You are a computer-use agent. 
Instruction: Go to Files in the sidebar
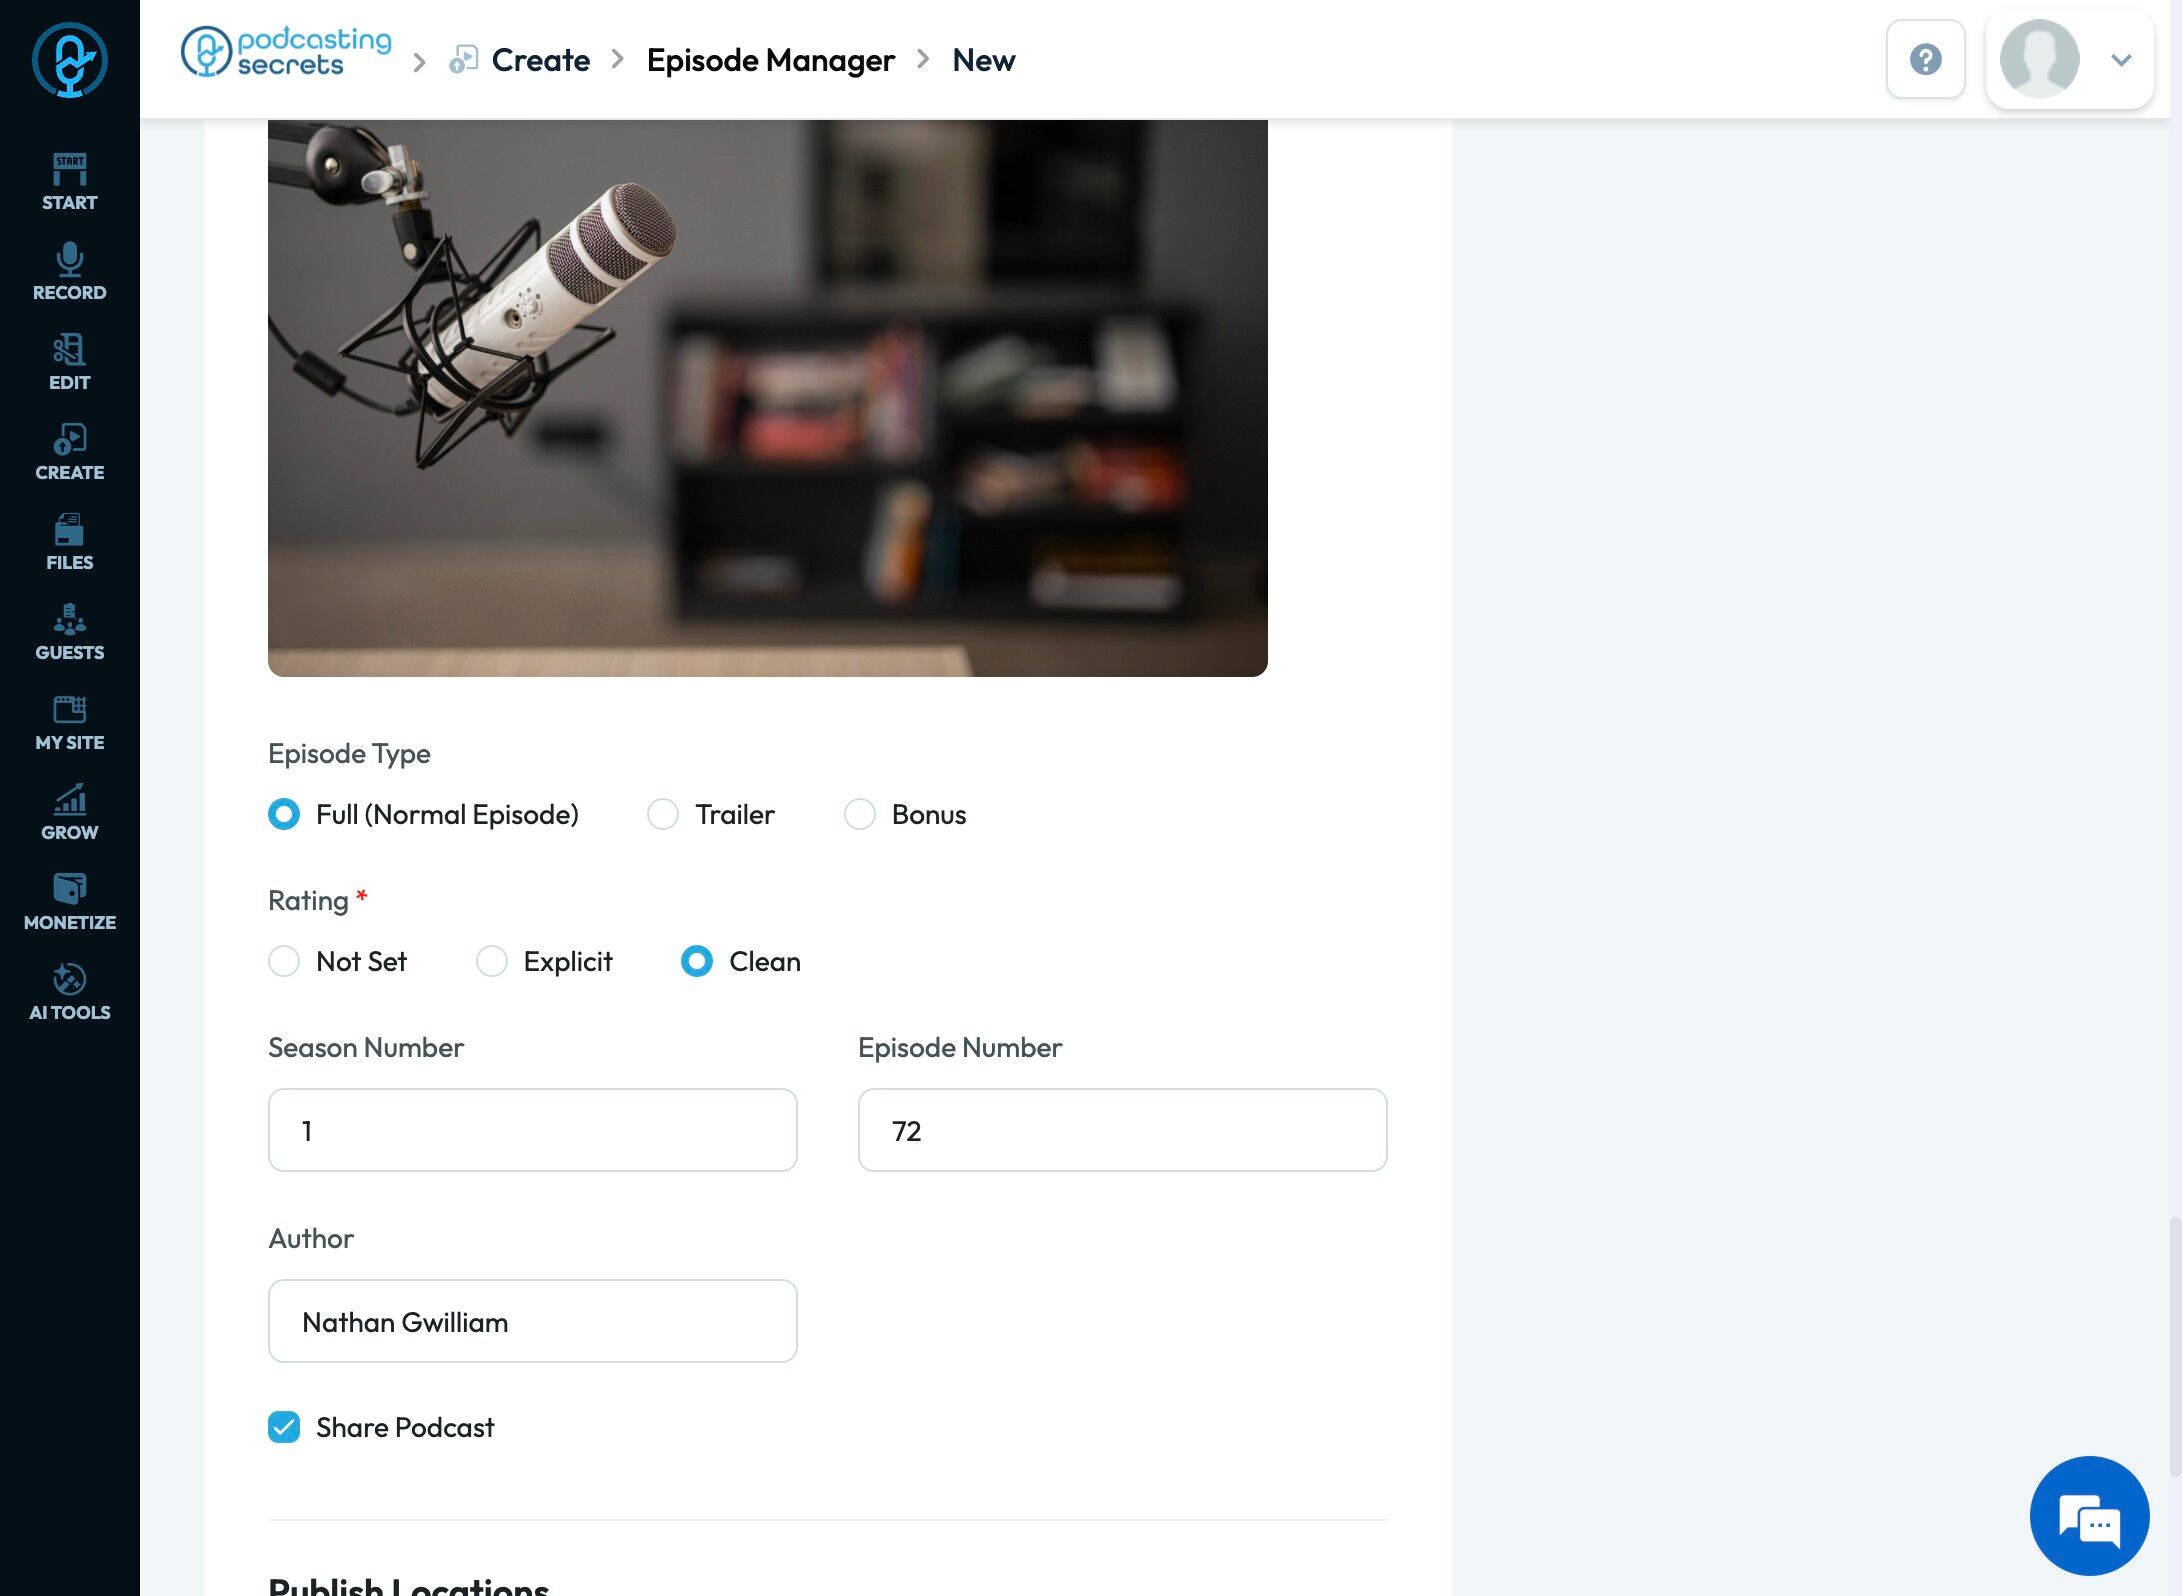click(x=69, y=541)
